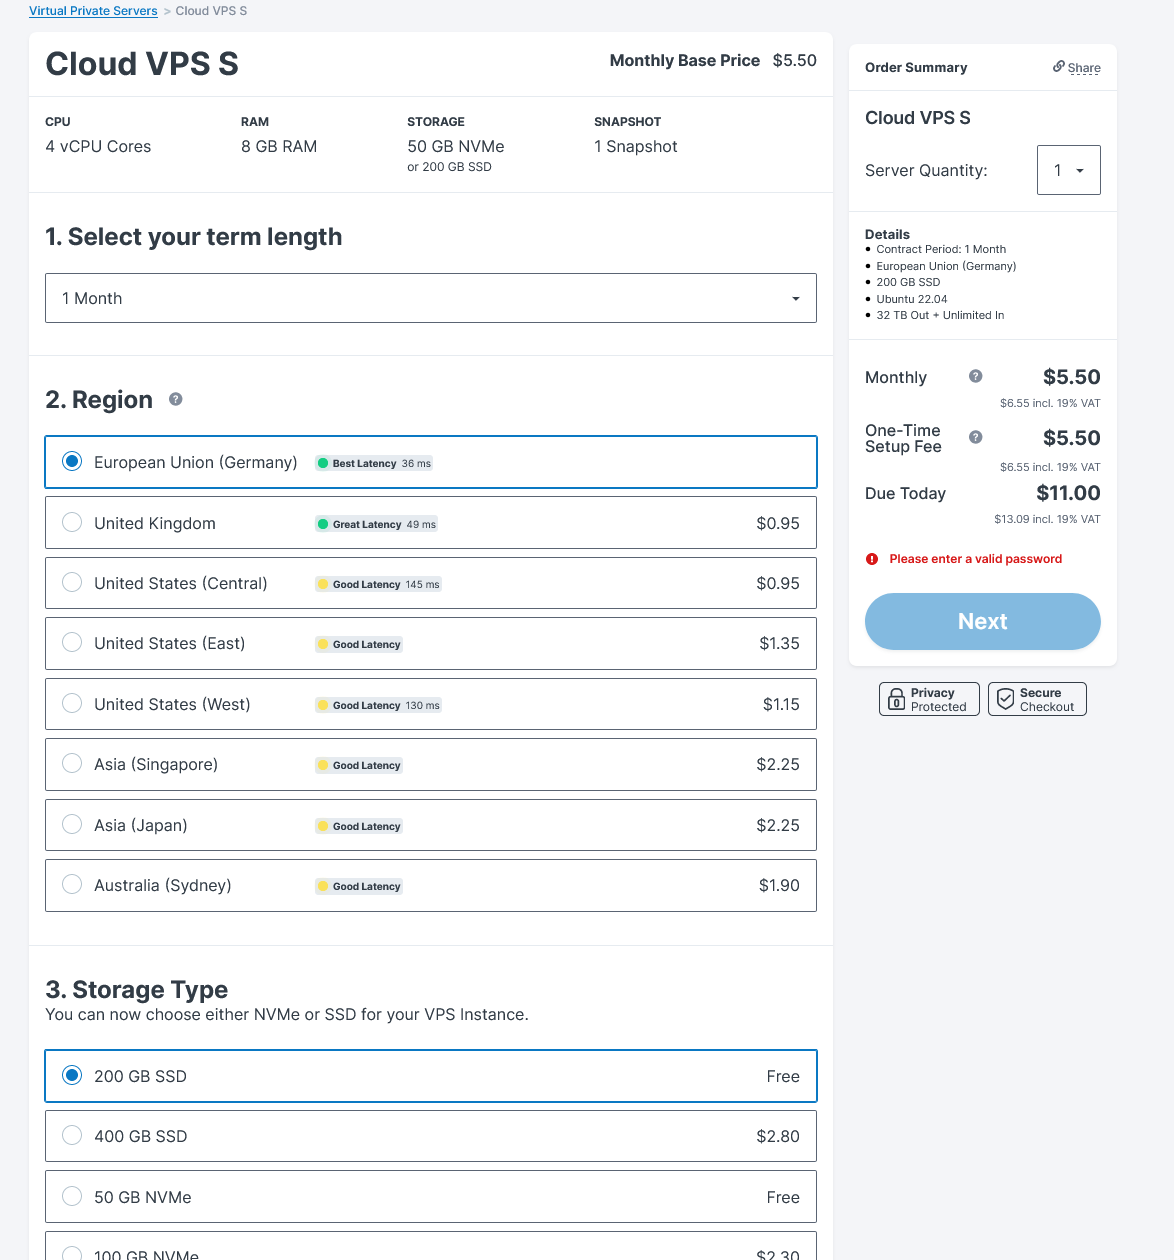This screenshot has width=1174, height=1260.
Task: Open the term length dropdown
Action: (x=430, y=298)
